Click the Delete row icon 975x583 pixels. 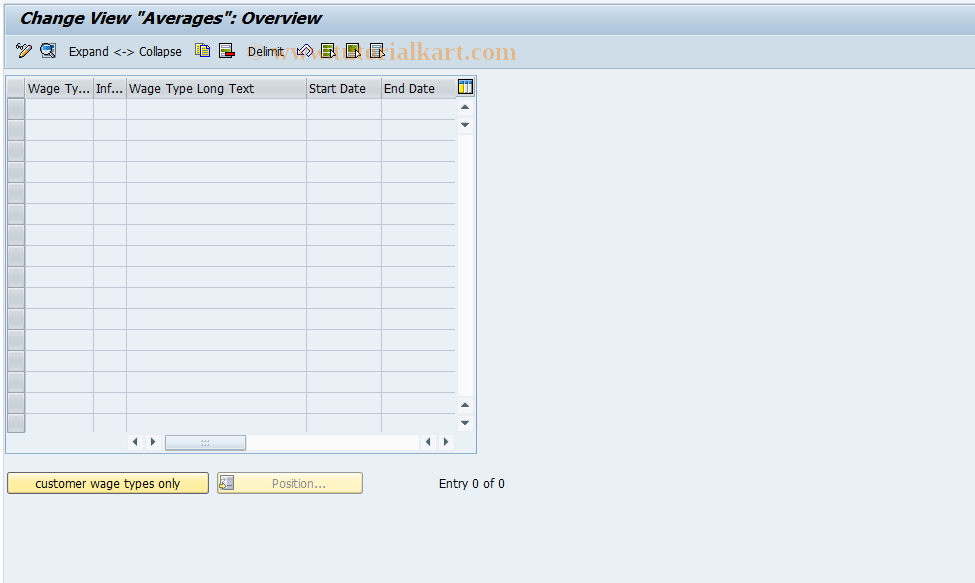[227, 51]
